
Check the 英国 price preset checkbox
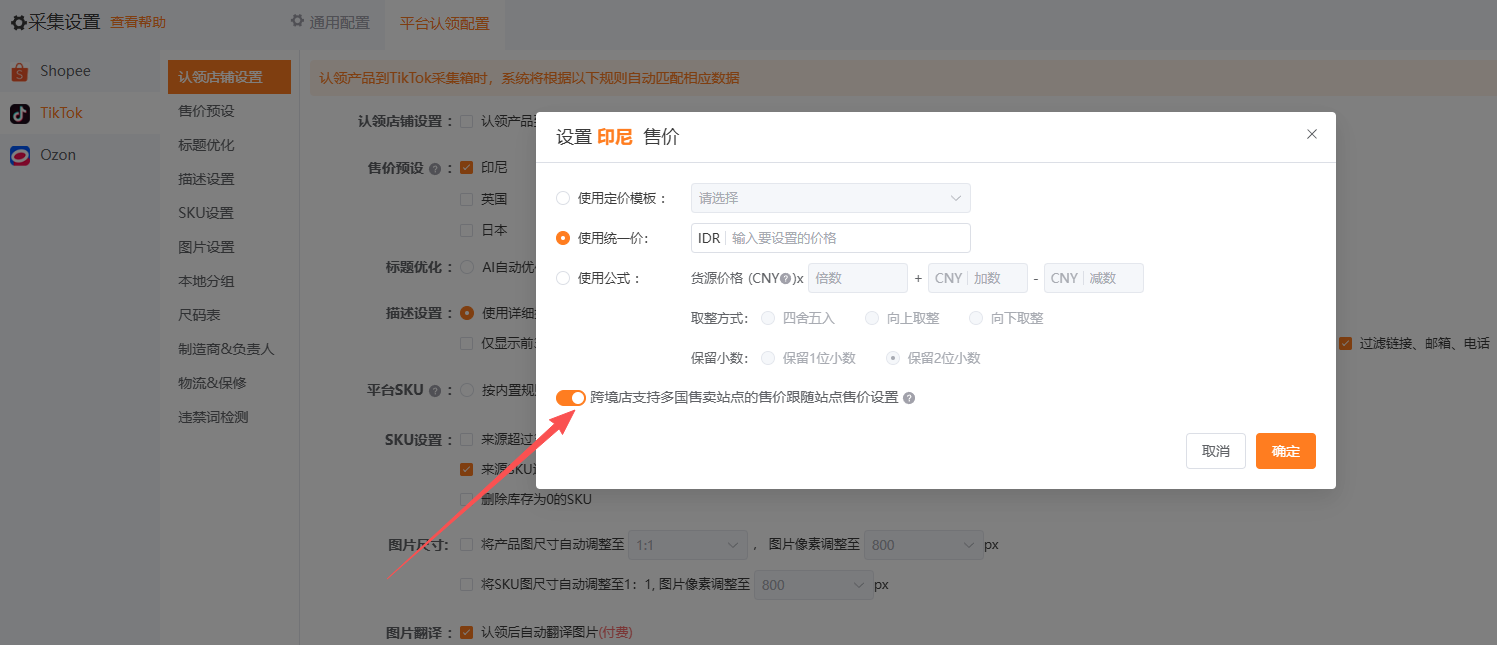click(466, 199)
